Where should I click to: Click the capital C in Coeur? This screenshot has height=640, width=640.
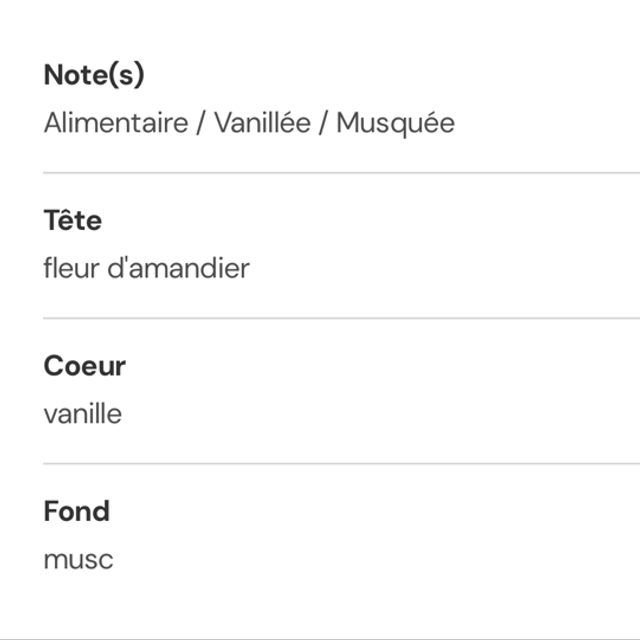(53, 366)
